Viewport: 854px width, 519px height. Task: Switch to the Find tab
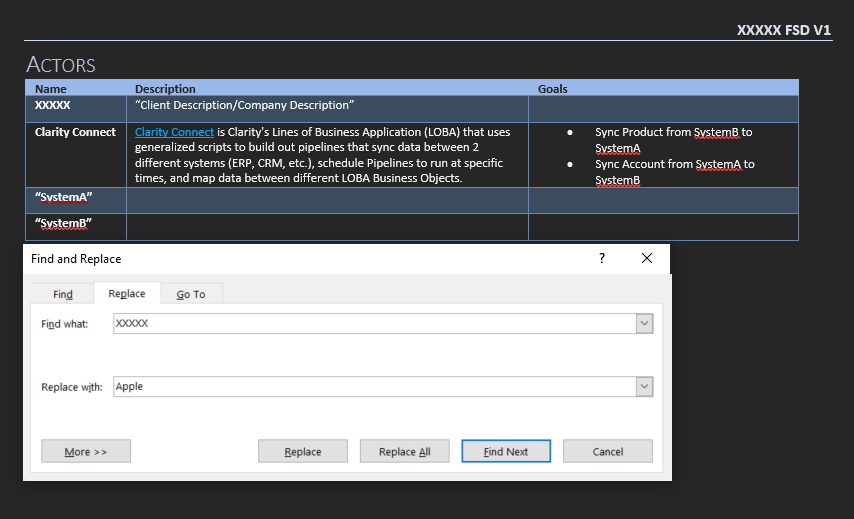[x=63, y=294]
